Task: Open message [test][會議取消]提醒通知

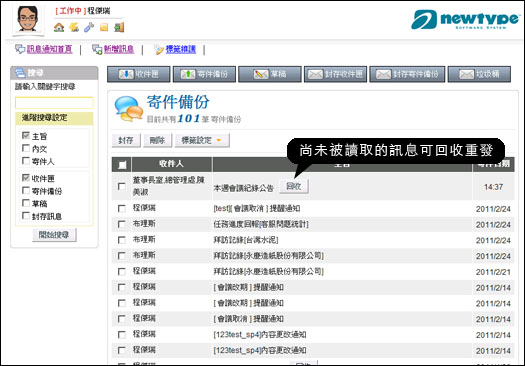Action: pos(257,209)
